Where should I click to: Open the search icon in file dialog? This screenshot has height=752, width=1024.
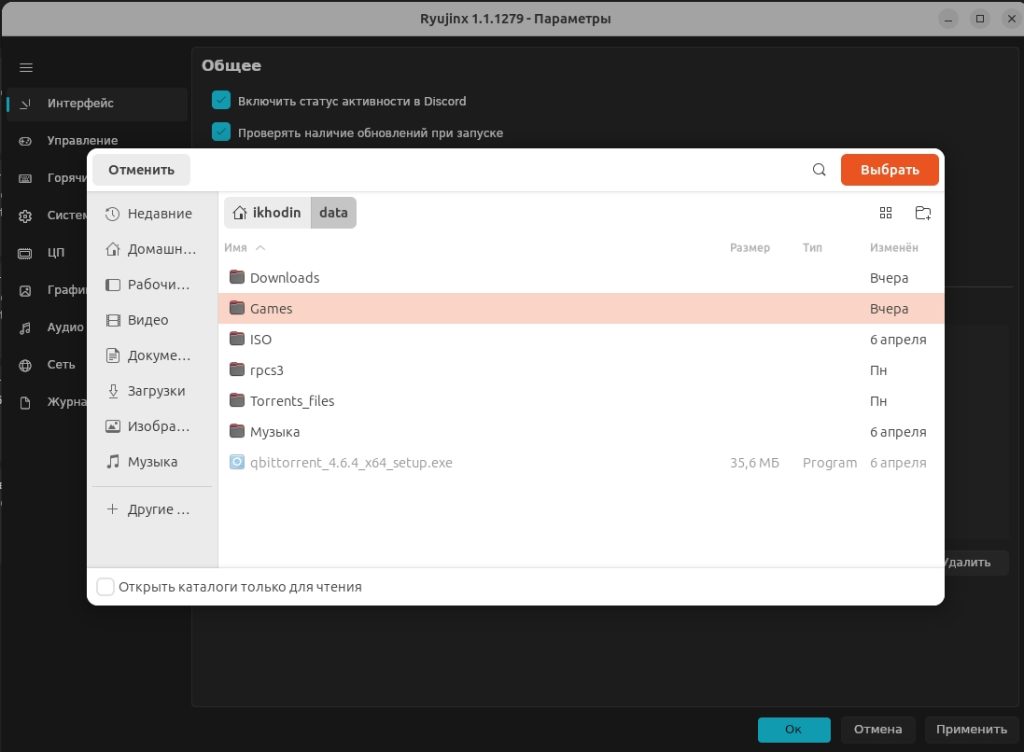(x=819, y=170)
